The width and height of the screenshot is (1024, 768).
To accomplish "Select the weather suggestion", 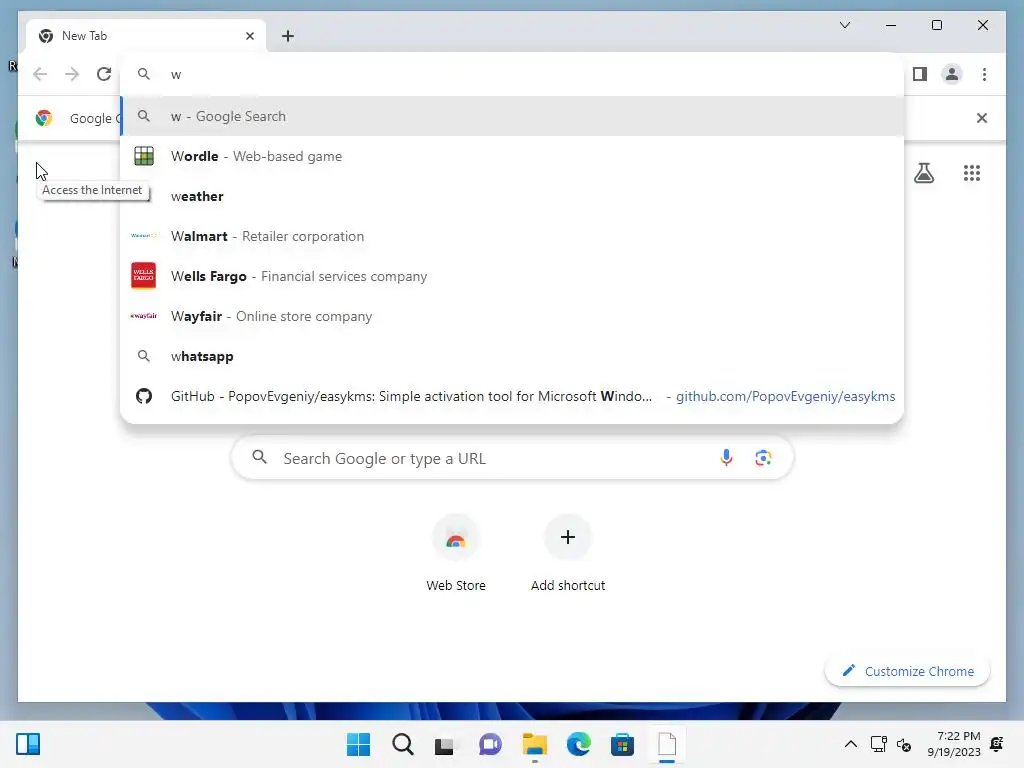I will click(x=512, y=196).
